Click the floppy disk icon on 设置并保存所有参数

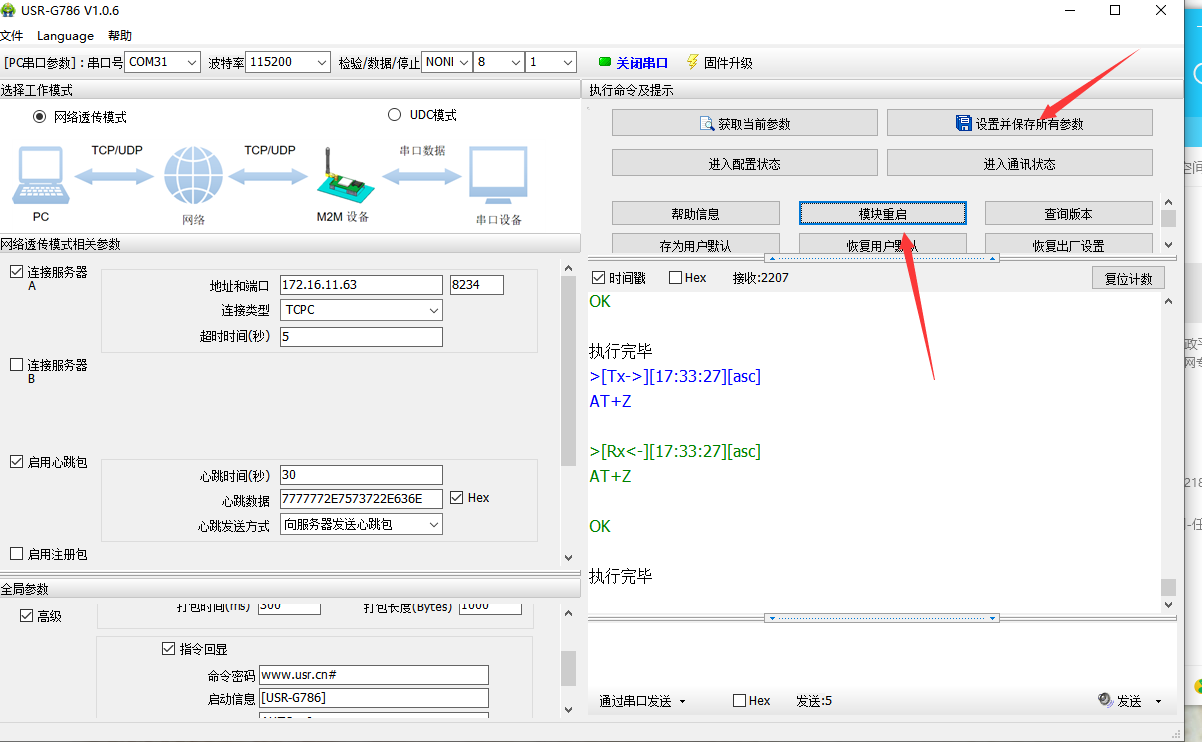point(963,124)
